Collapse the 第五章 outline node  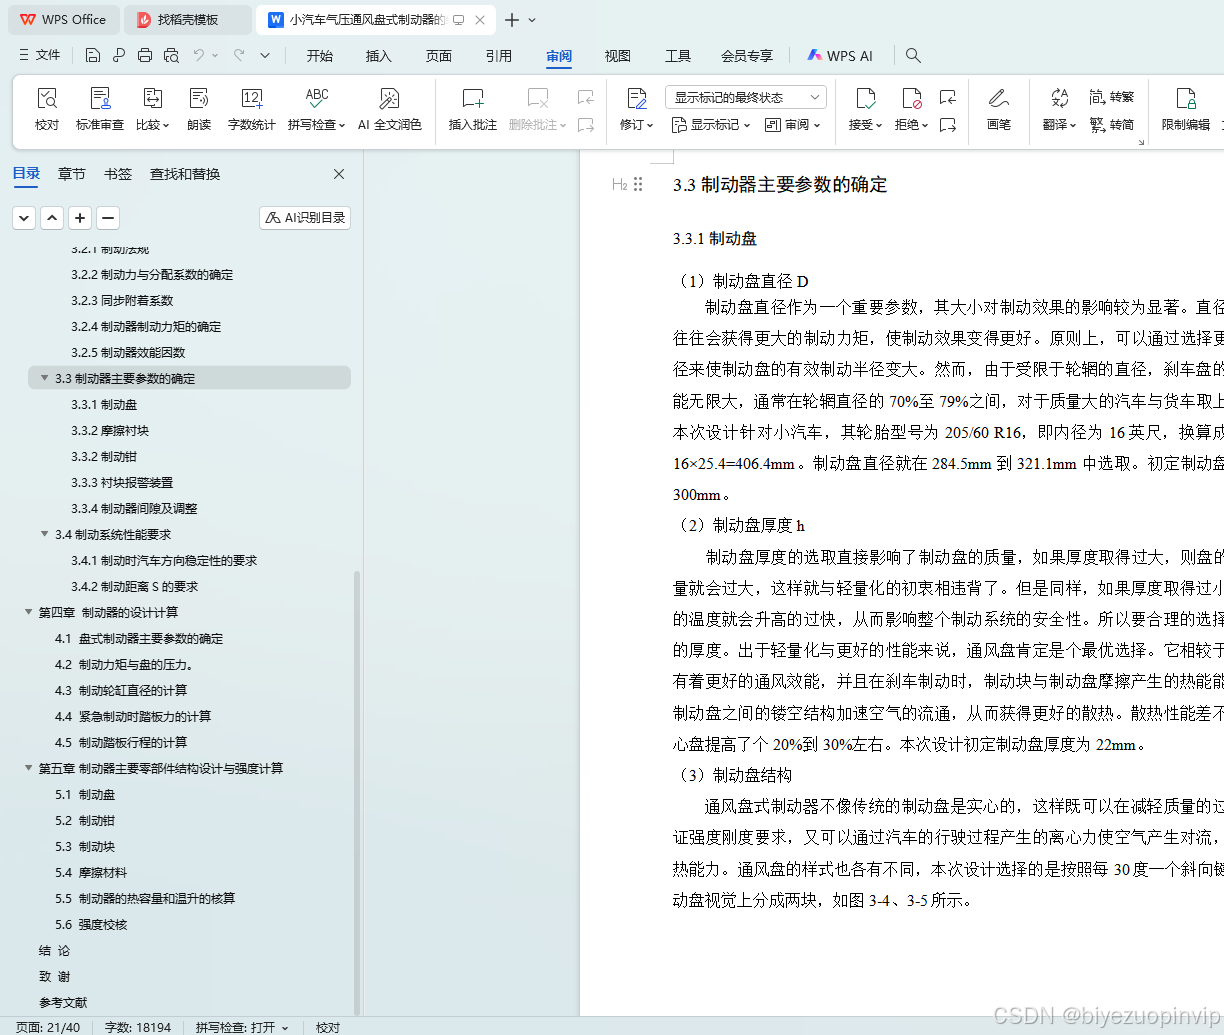pos(28,768)
